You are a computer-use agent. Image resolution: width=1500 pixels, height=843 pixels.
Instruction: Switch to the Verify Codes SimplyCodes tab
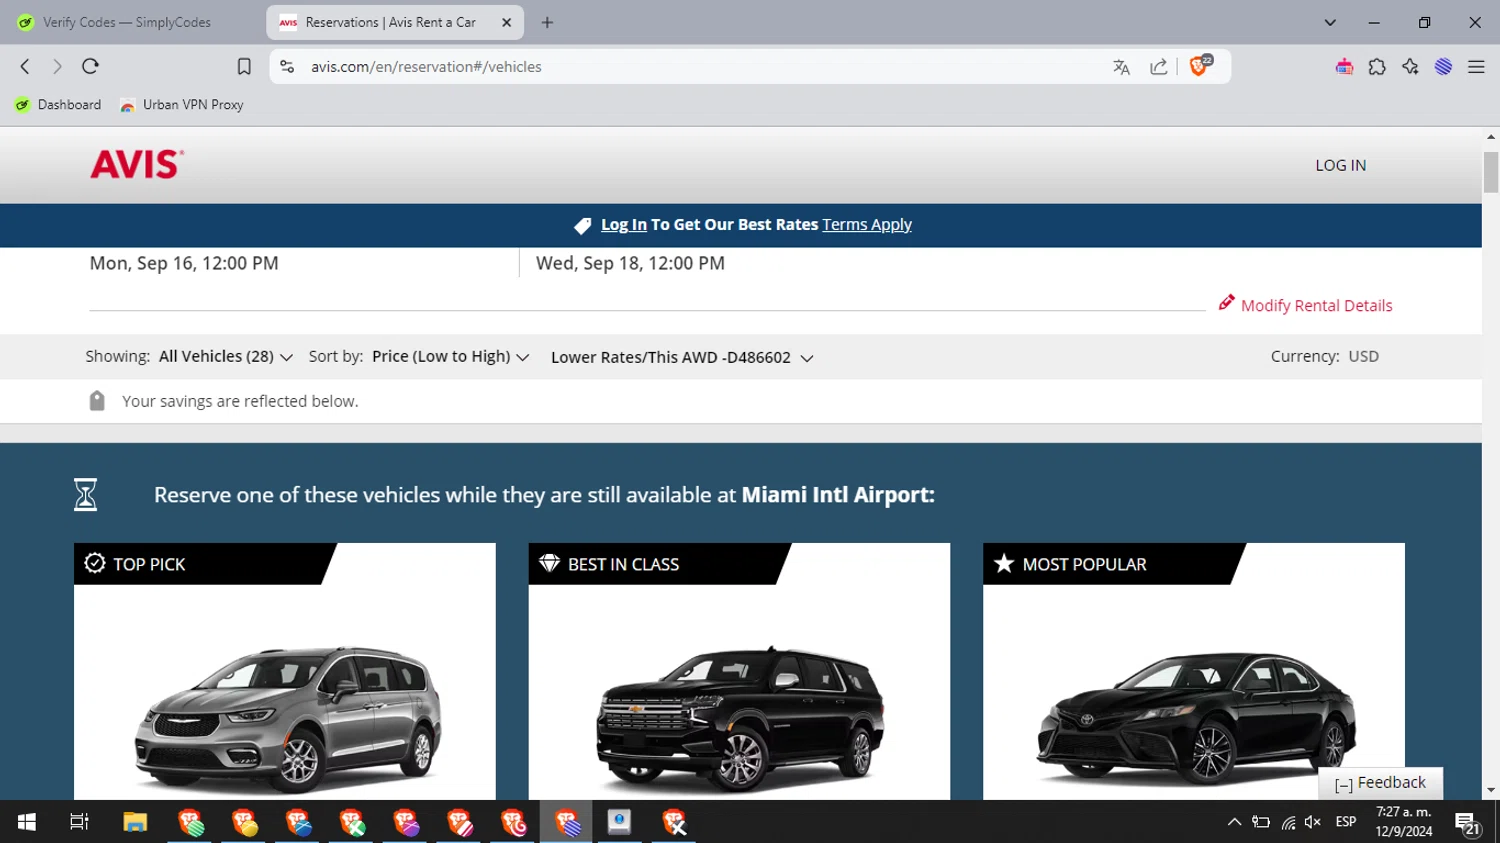130,22
